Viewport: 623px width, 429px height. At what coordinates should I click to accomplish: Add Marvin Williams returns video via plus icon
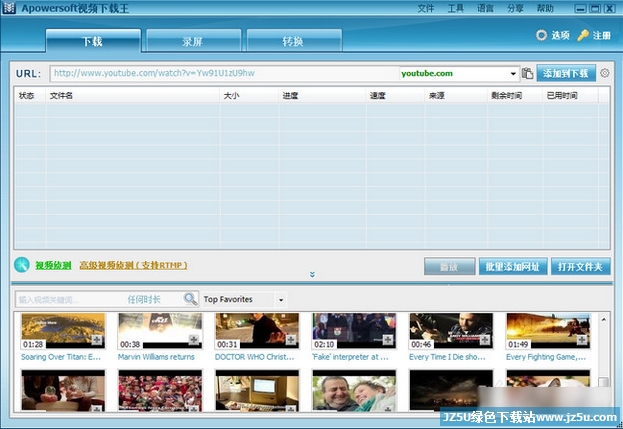(x=193, y=339)
